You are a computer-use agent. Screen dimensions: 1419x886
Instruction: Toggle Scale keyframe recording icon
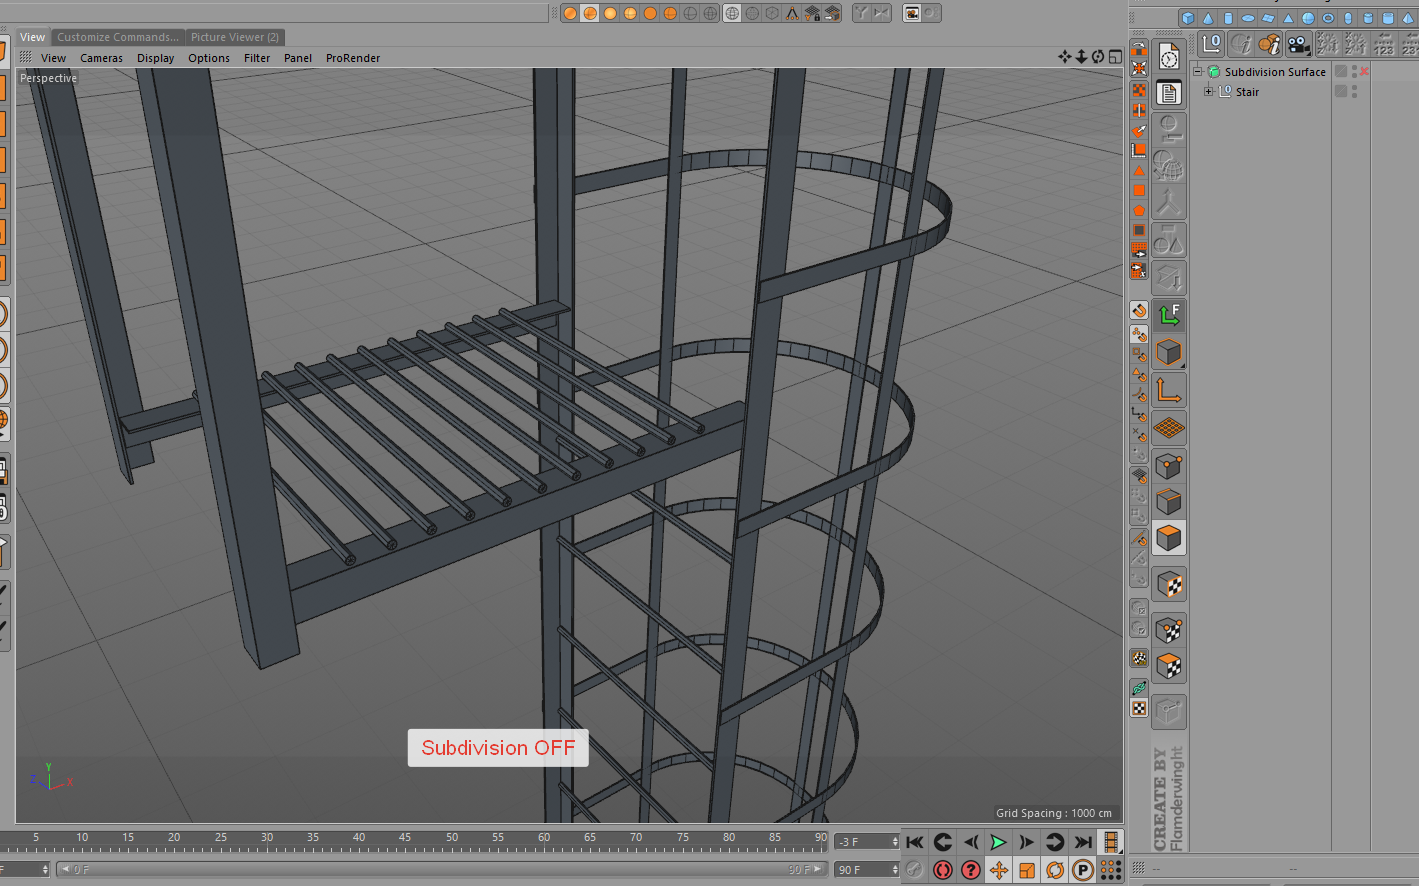click(1027, 870)
